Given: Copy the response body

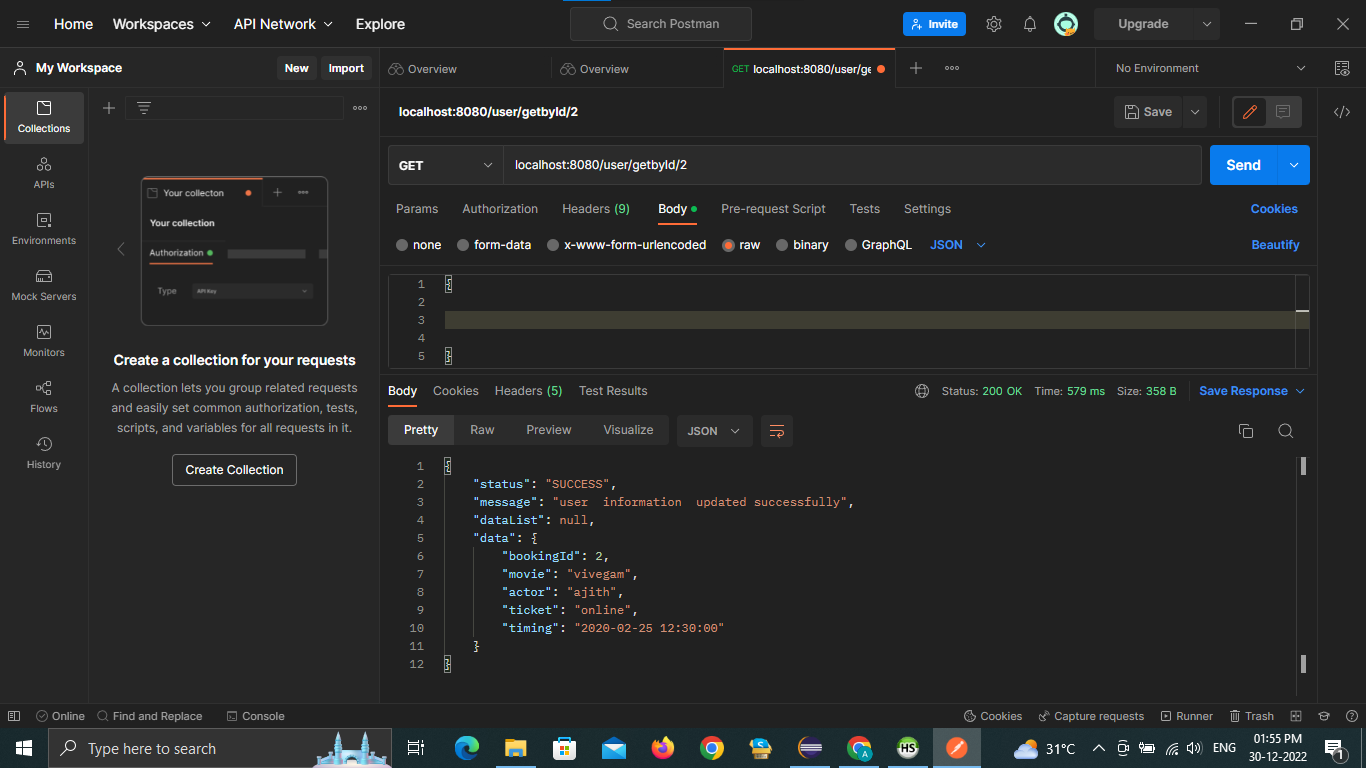Looking at the screenshot, I should [x=1246, y=431].
